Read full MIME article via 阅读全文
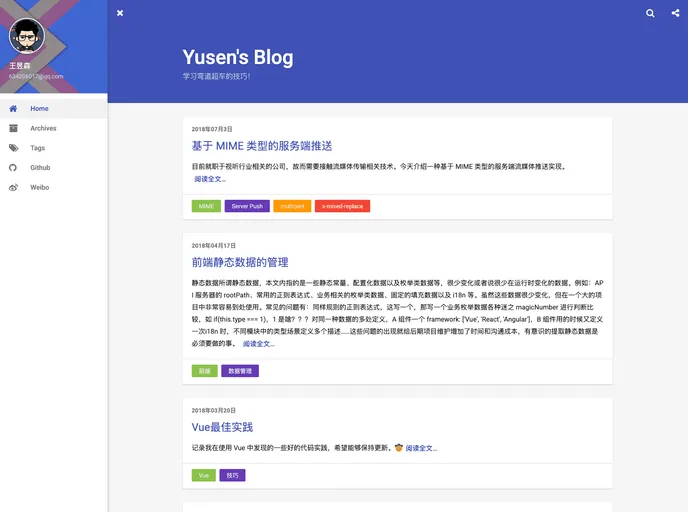Viewport: 688px width, 512px height. [210, 179]
